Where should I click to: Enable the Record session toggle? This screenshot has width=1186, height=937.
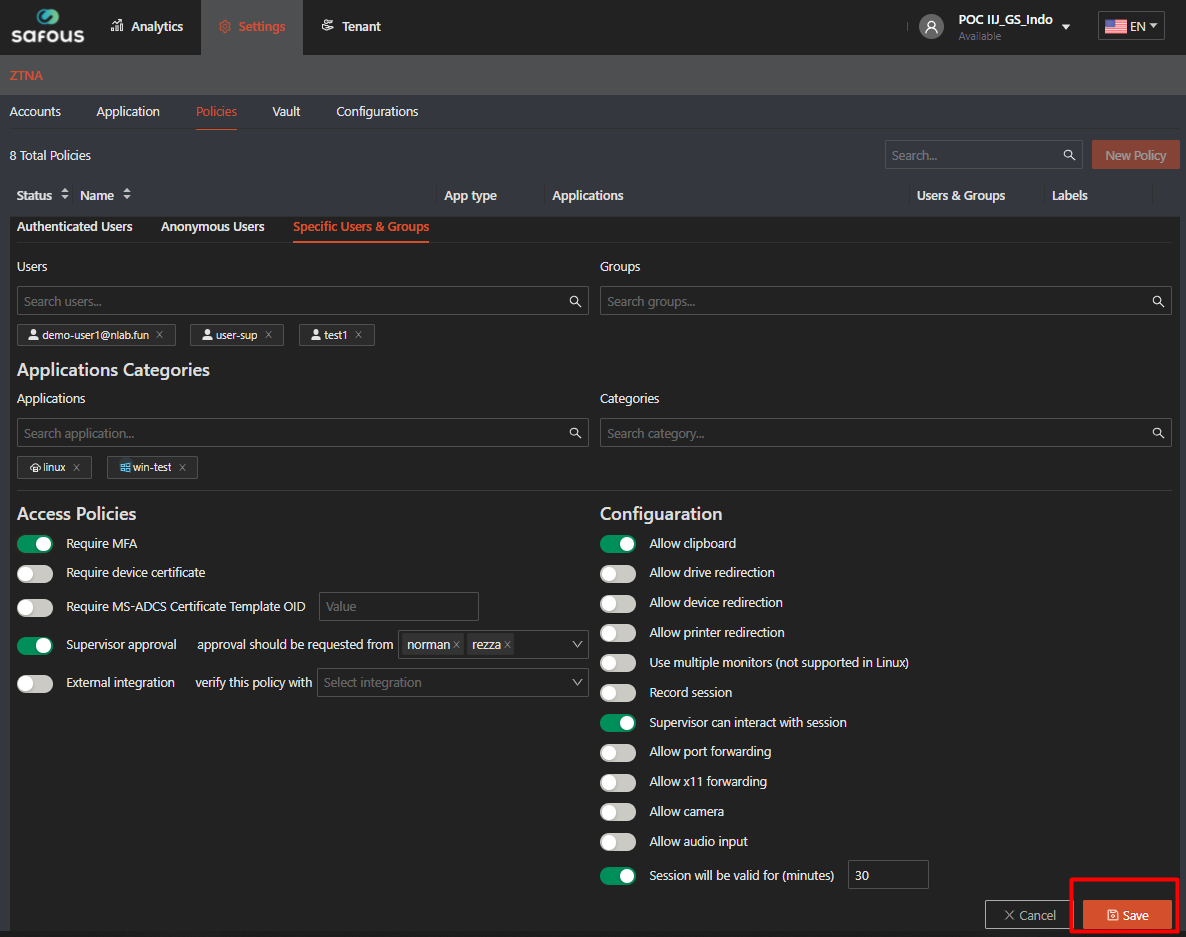[617, 693]
